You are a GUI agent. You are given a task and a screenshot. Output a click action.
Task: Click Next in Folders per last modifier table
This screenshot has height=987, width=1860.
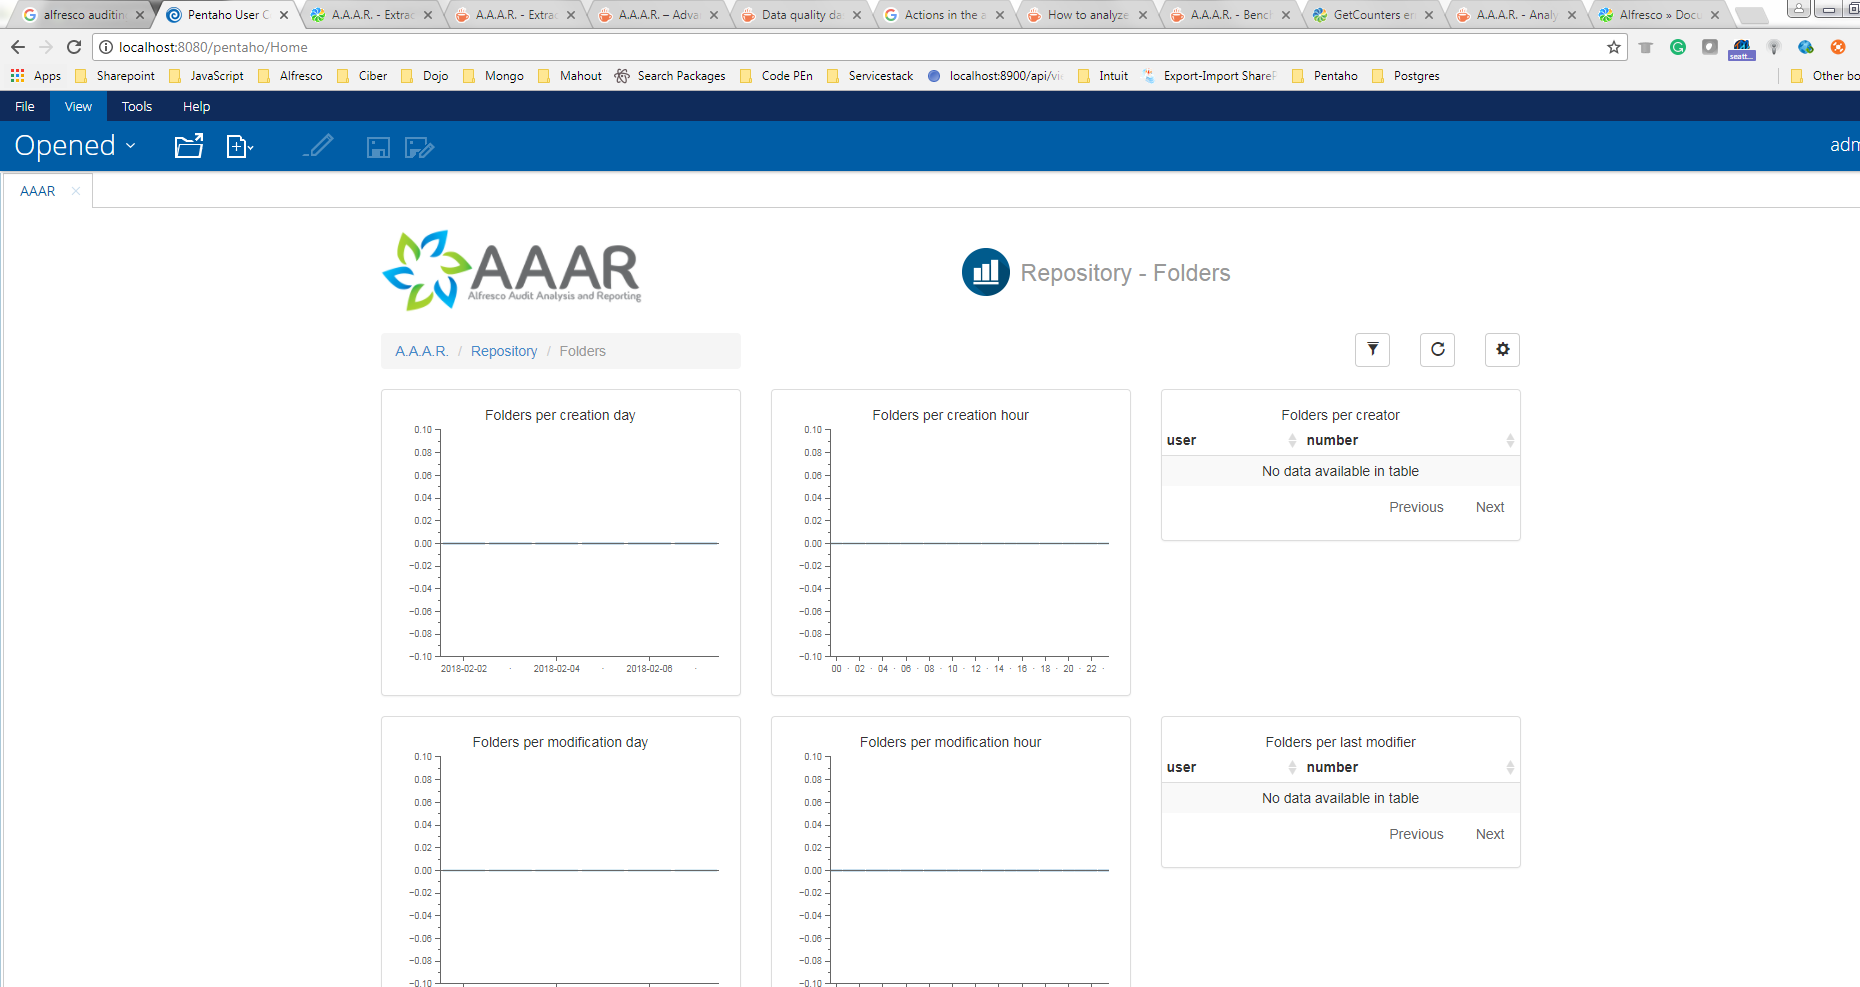click(x=1490, y=834)
